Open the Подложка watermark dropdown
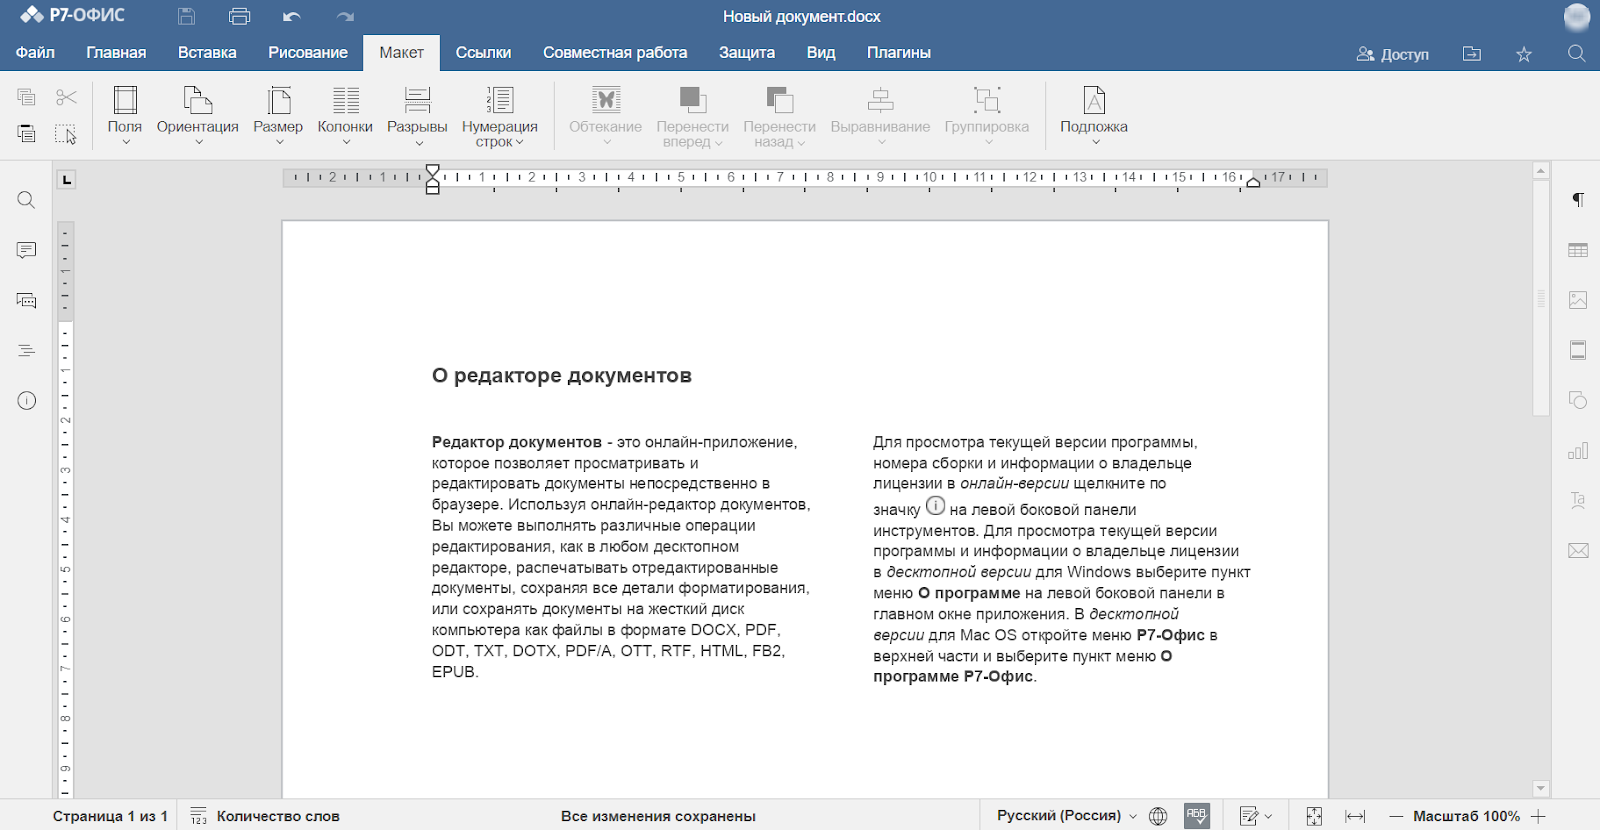The height and width of the screenshot is (830, 1600). click(1094, 116)
